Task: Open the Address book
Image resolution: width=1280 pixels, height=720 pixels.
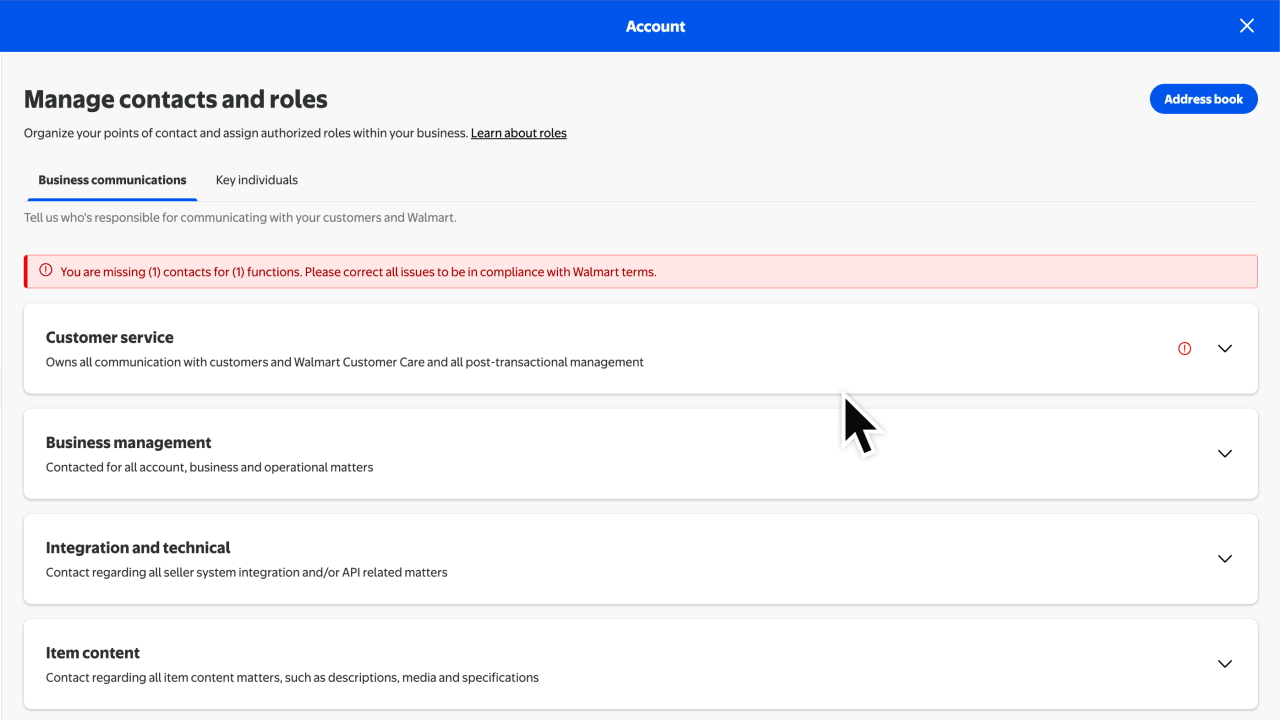Action: pyautogui.click(x=1203, y=99)
